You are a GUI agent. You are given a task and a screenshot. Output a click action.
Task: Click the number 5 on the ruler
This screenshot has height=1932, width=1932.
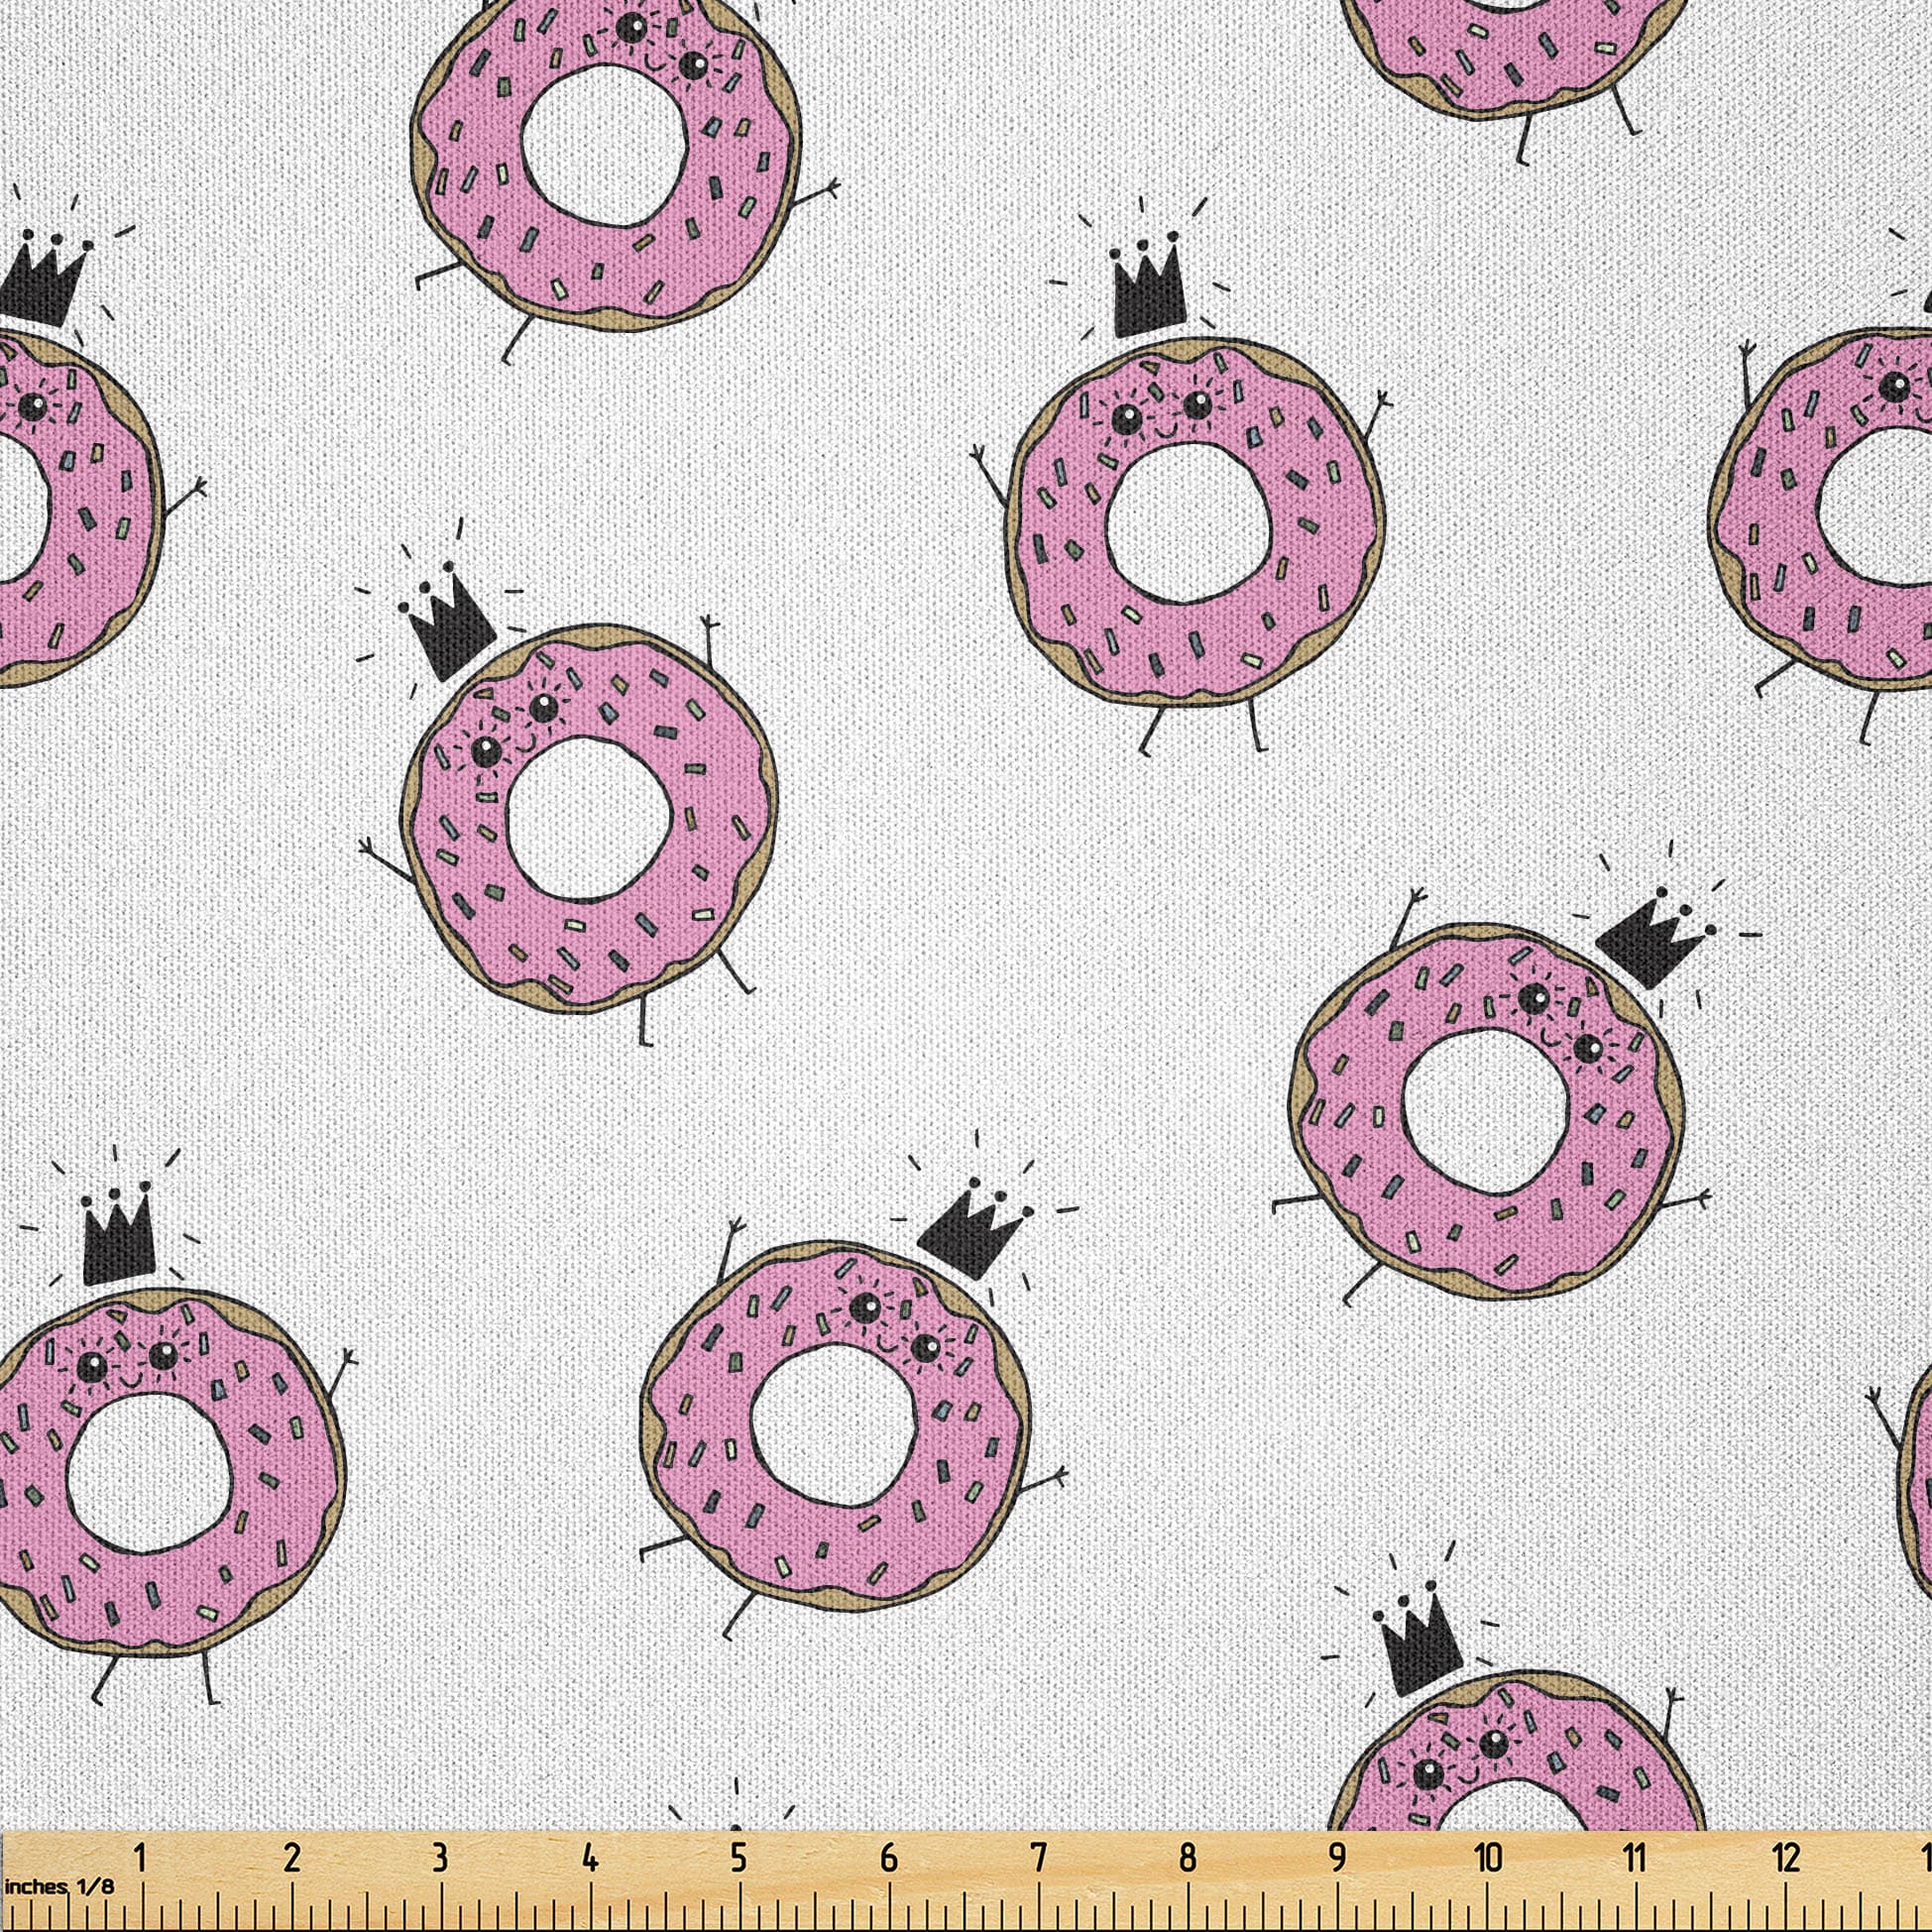[x=738, y=1858]
